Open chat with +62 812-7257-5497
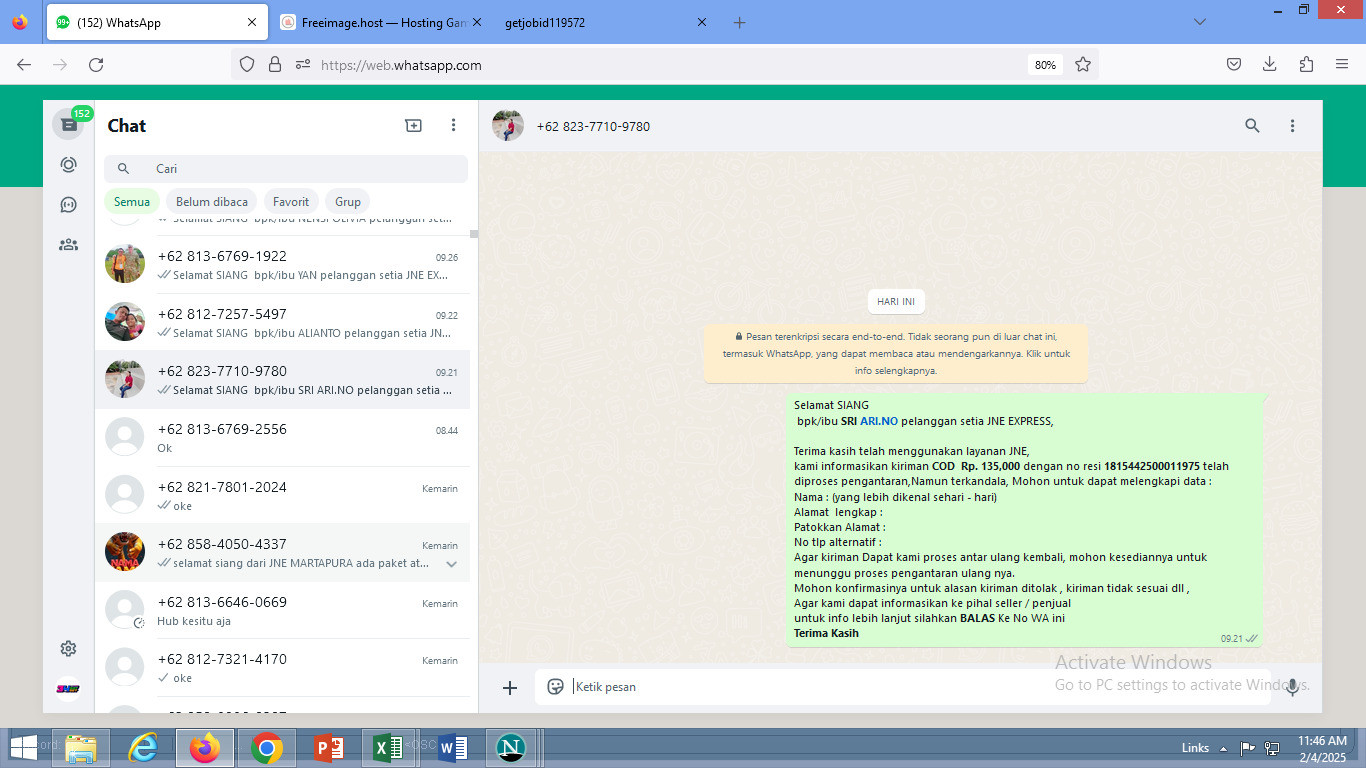This screenshot has width=1366, height=768. pyautogui.click(x=282, y=322)
